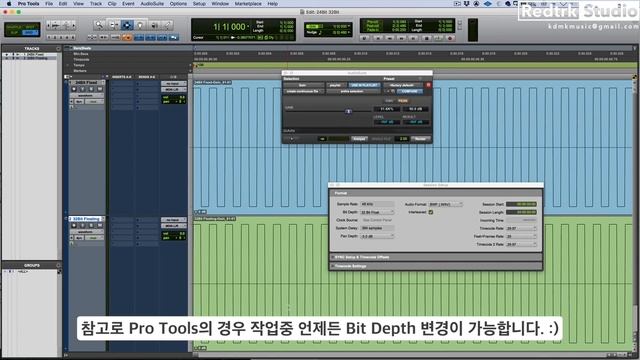Open the Tracks list popup menu
640x360 pixels.
click(58, 48)
